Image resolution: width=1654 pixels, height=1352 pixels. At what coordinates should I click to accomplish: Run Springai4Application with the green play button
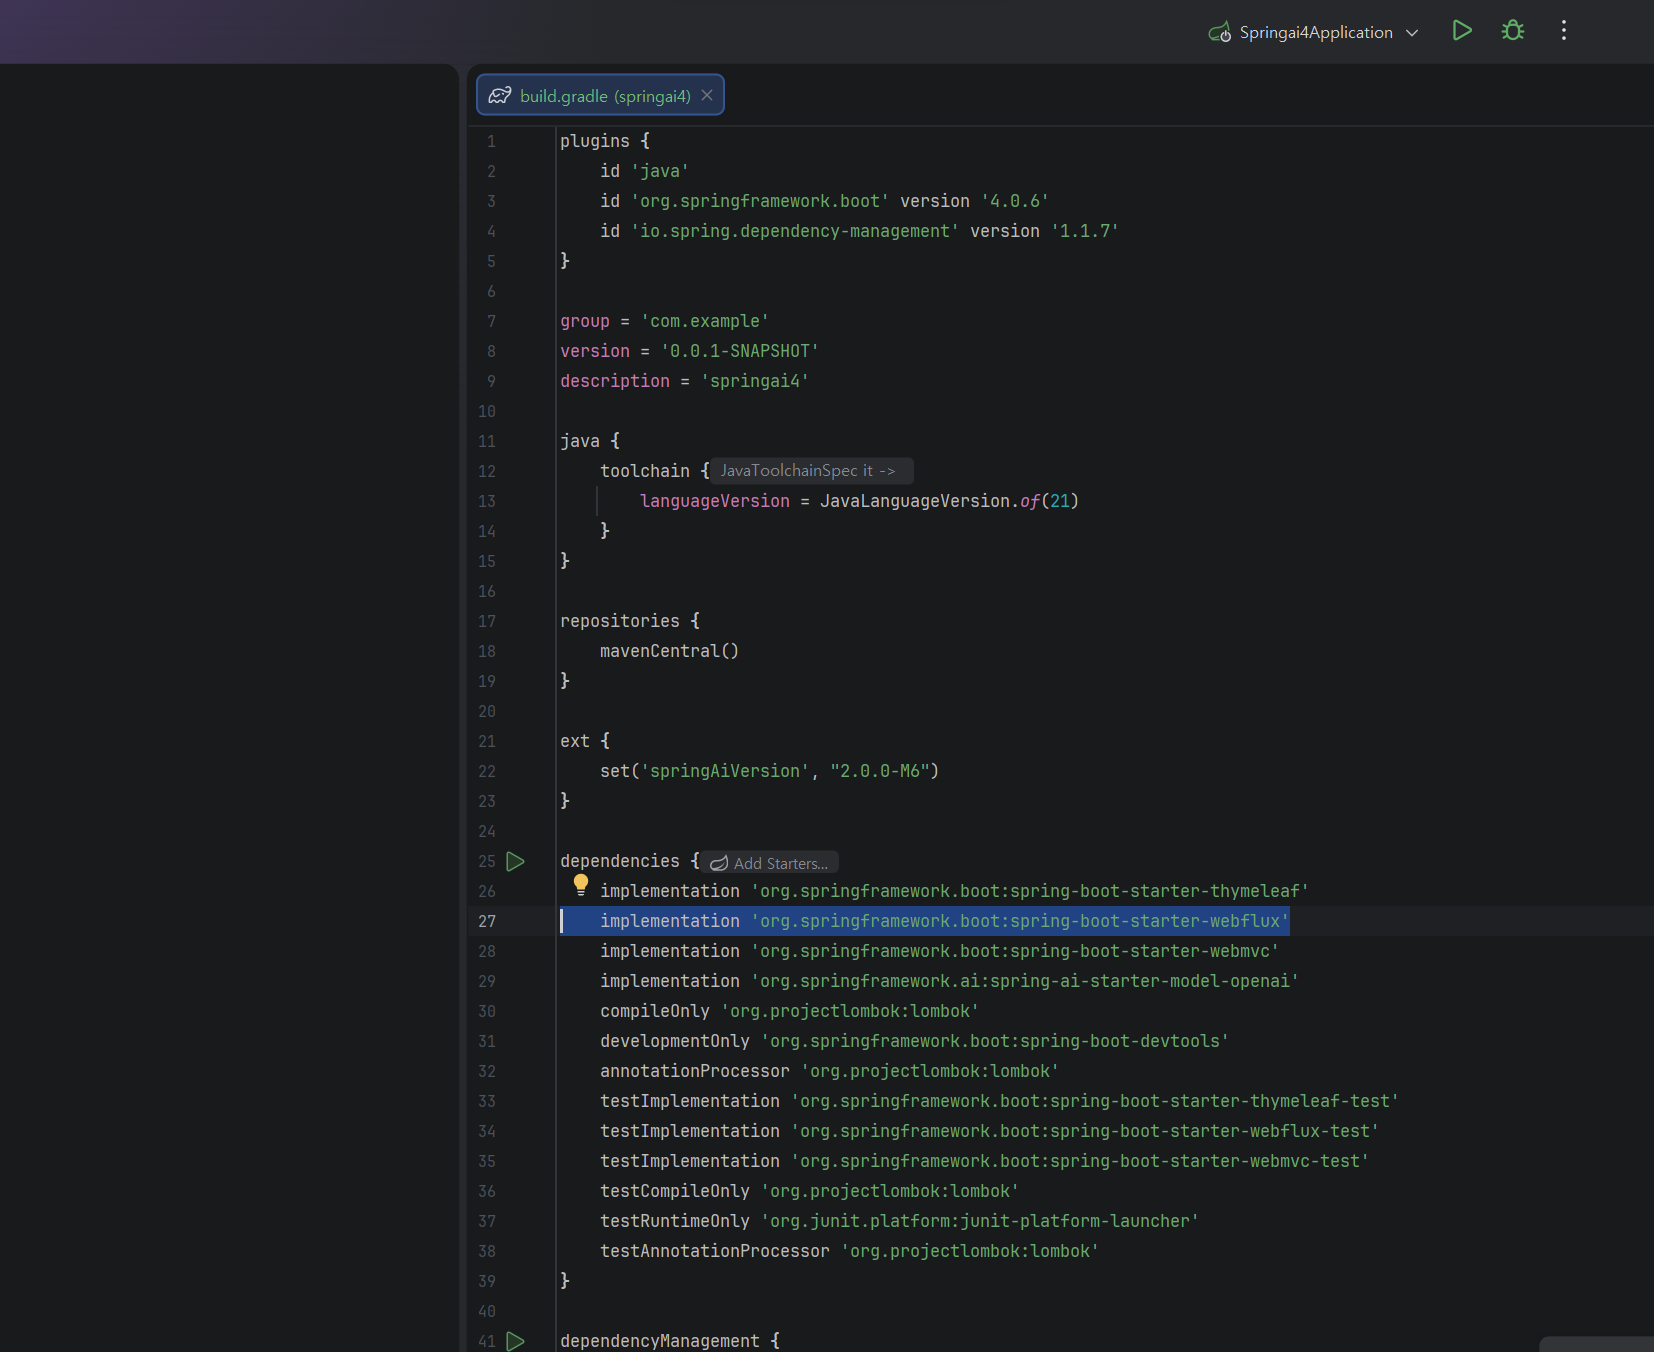1462,31
